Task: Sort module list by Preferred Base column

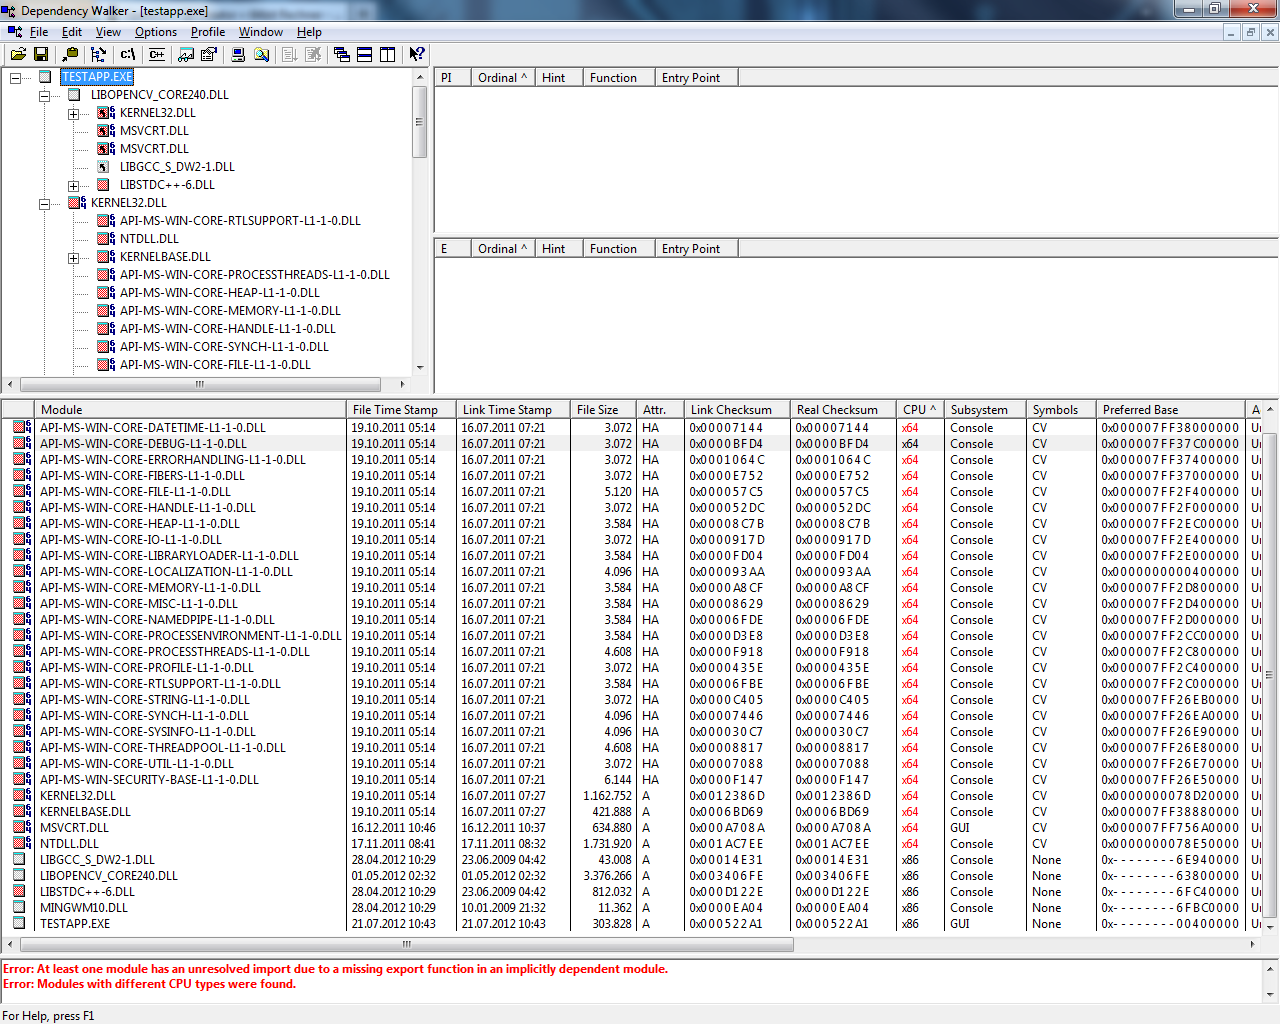Action: coord(1171,409)
